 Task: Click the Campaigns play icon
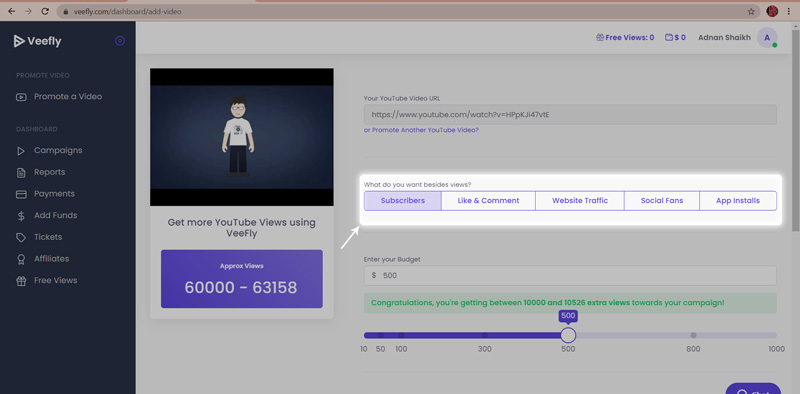click(21, 151)
